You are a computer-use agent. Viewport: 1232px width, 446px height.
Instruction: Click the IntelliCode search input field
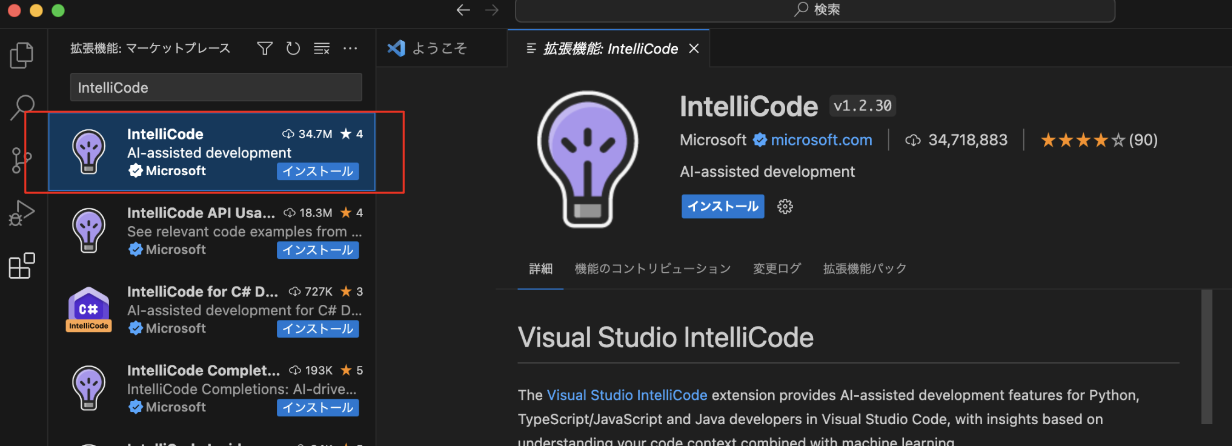(216, 87)
